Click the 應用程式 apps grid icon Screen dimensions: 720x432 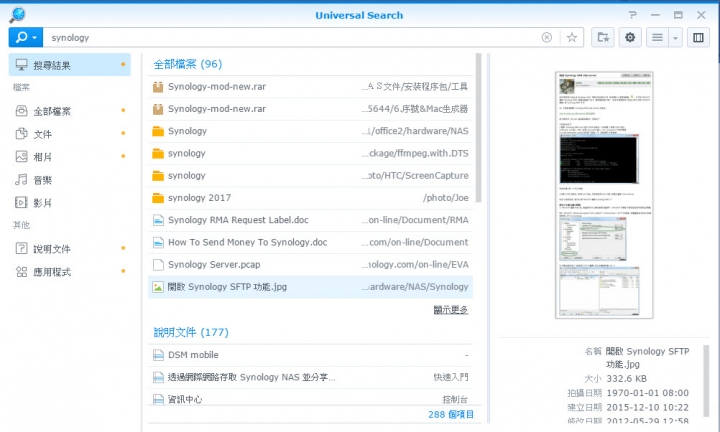tap(21, 271)
